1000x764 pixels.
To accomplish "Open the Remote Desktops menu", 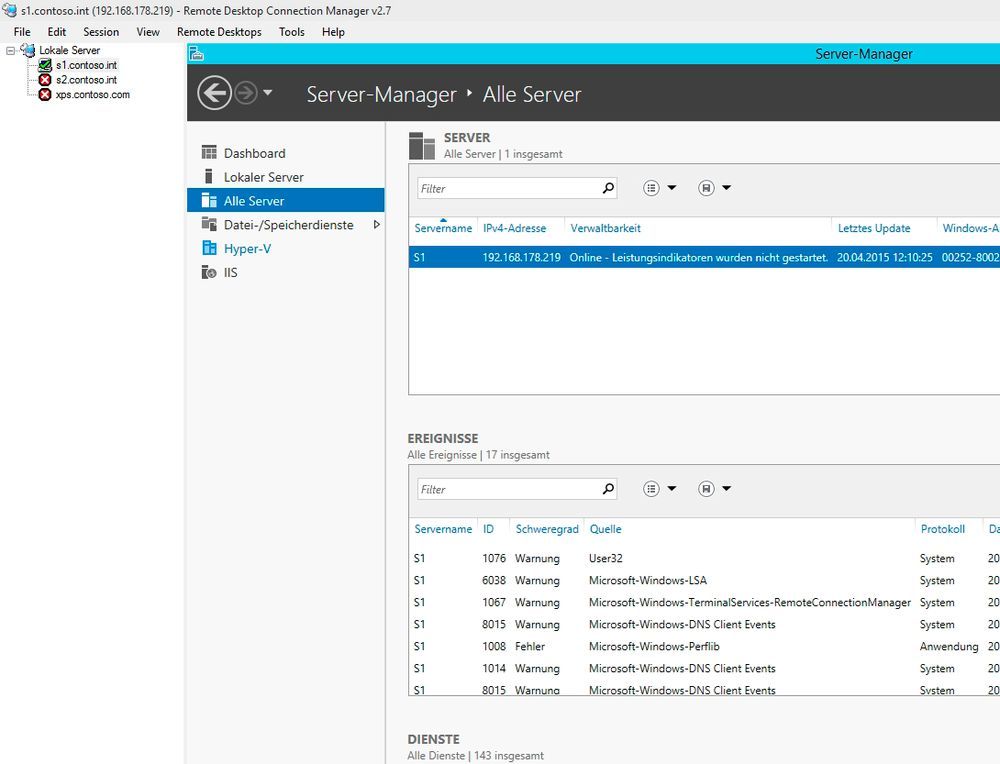I will 219,32.
